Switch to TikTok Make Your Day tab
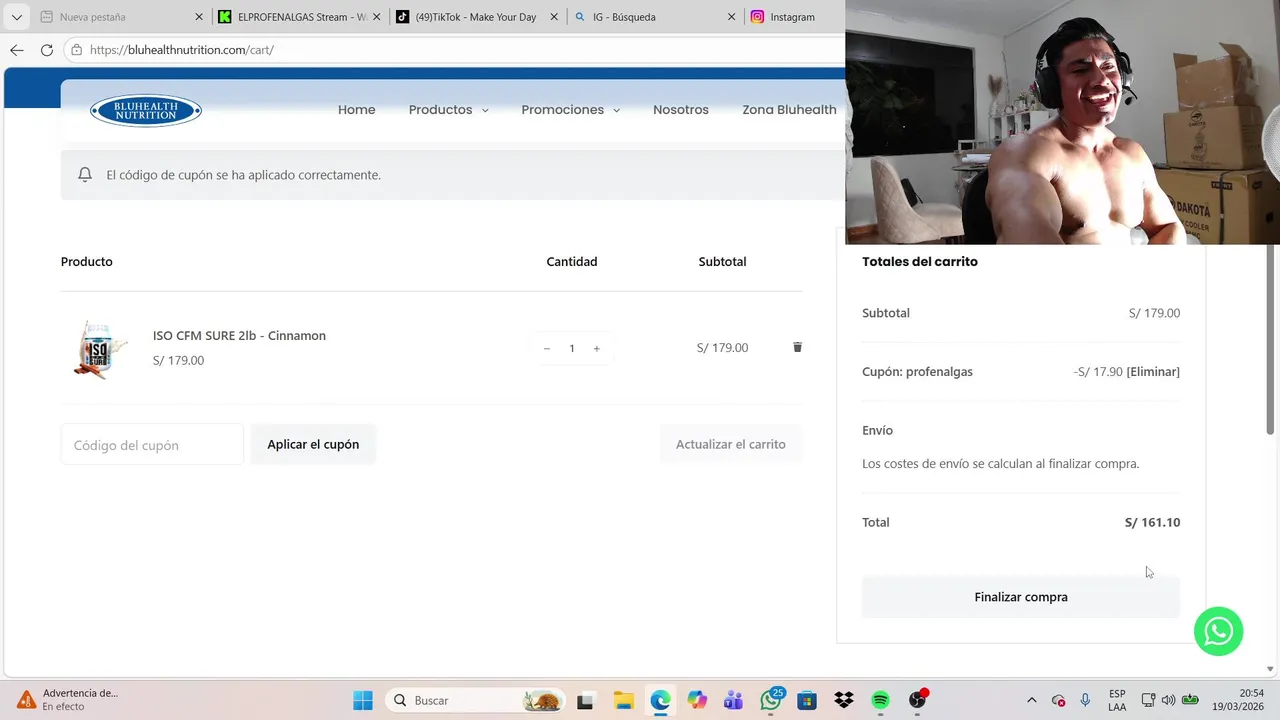The width and height of the screenshot is (1280, 720). click(x=476, y=17)
